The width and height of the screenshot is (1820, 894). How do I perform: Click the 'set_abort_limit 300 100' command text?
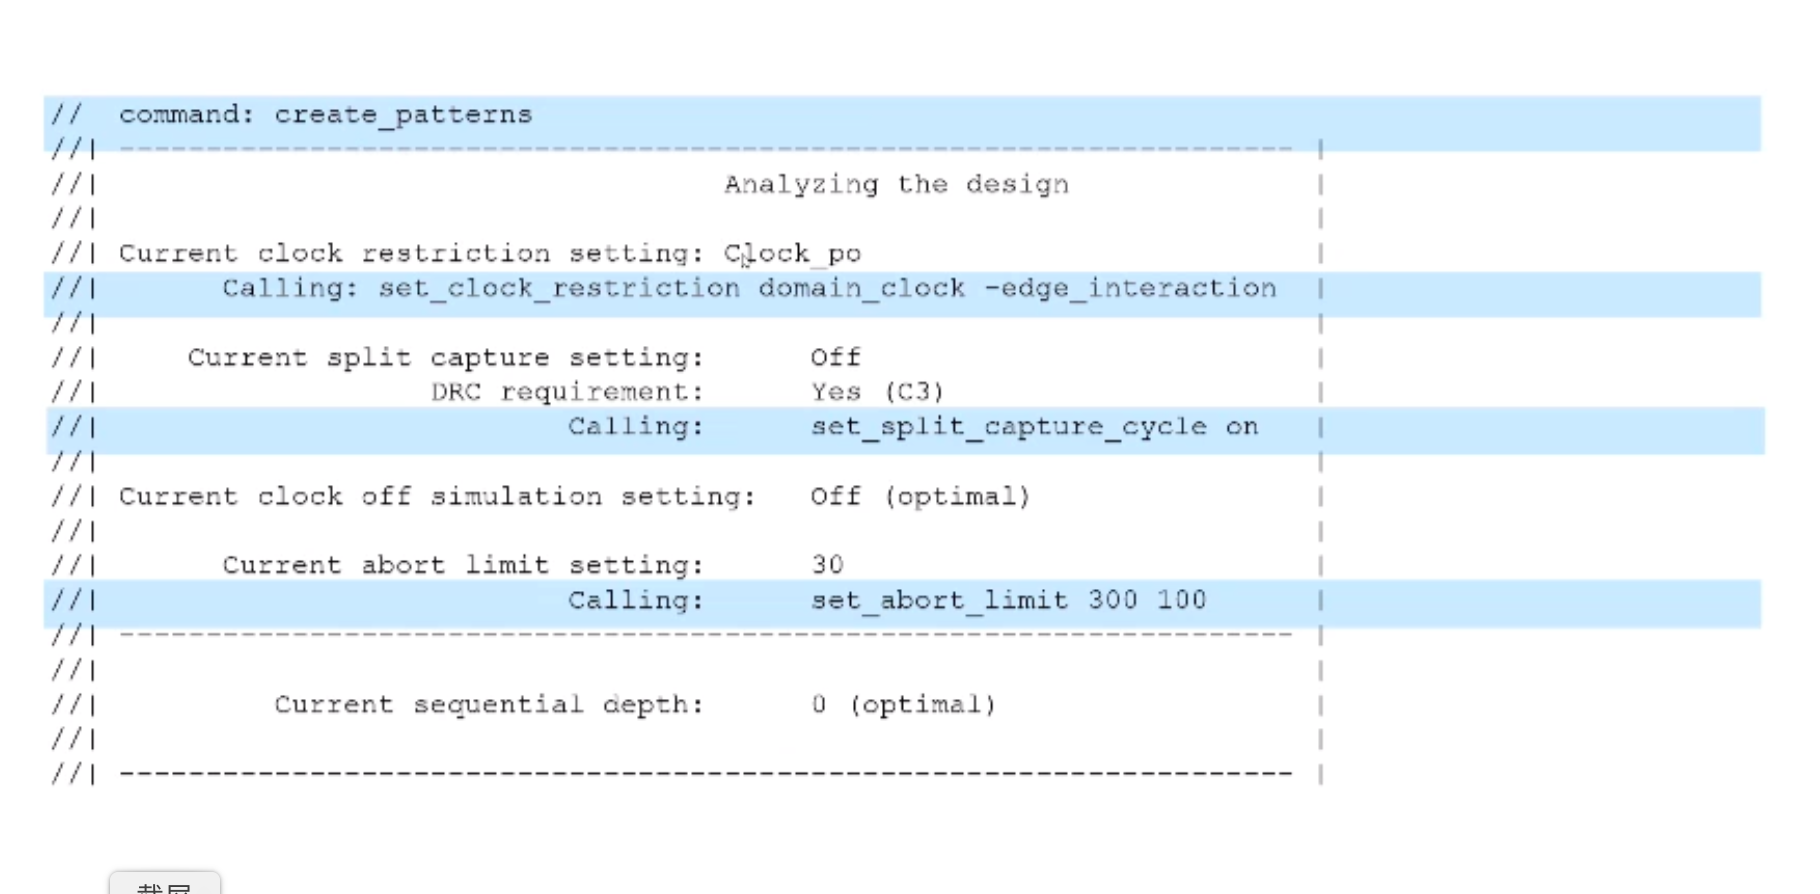(1009, 600)
